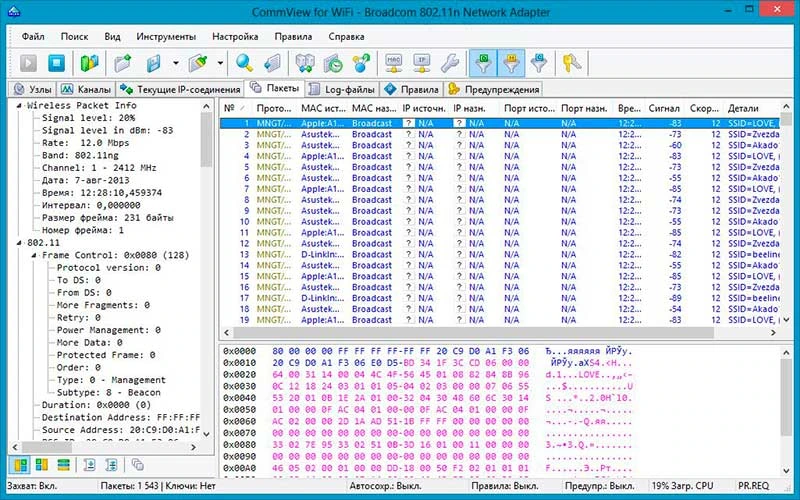Collapse the 802.11 tree node
Screen dimensions: 800x500
point(19,243)
